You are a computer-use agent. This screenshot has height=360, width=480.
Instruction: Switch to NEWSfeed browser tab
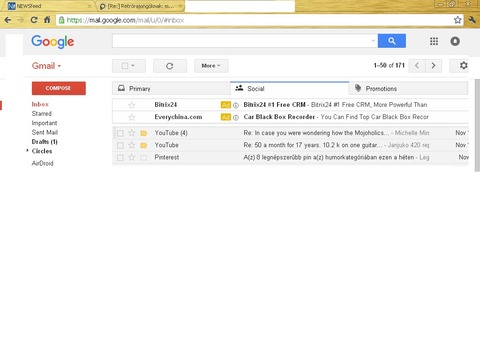[50, 6]
